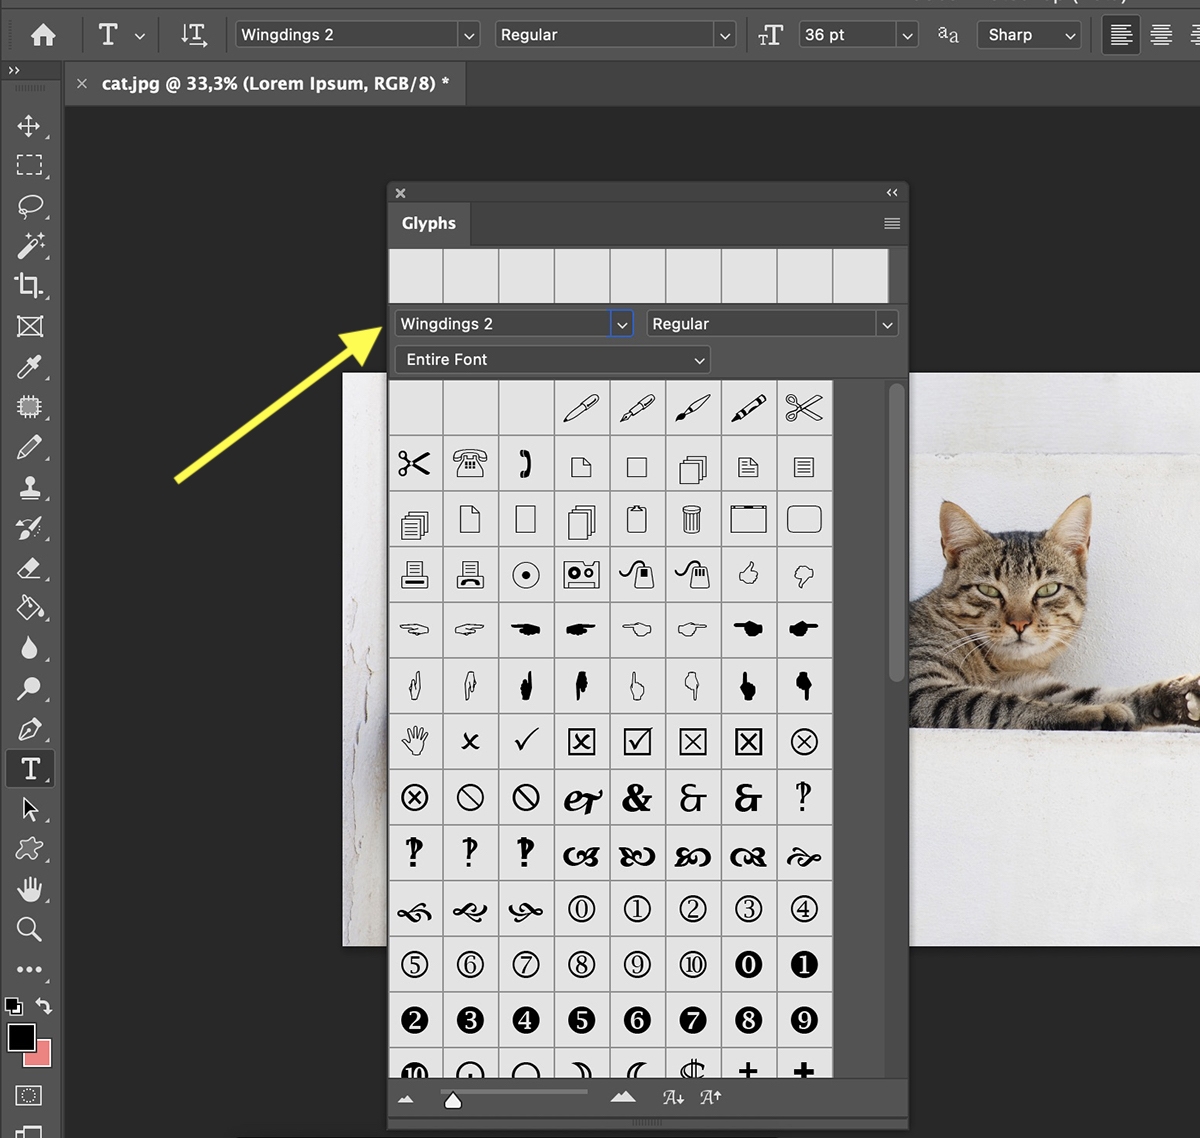The height and width of the screenshot is (1138, 1200).
Task: Swap foreground and background colors
Action: [44, 1006]
